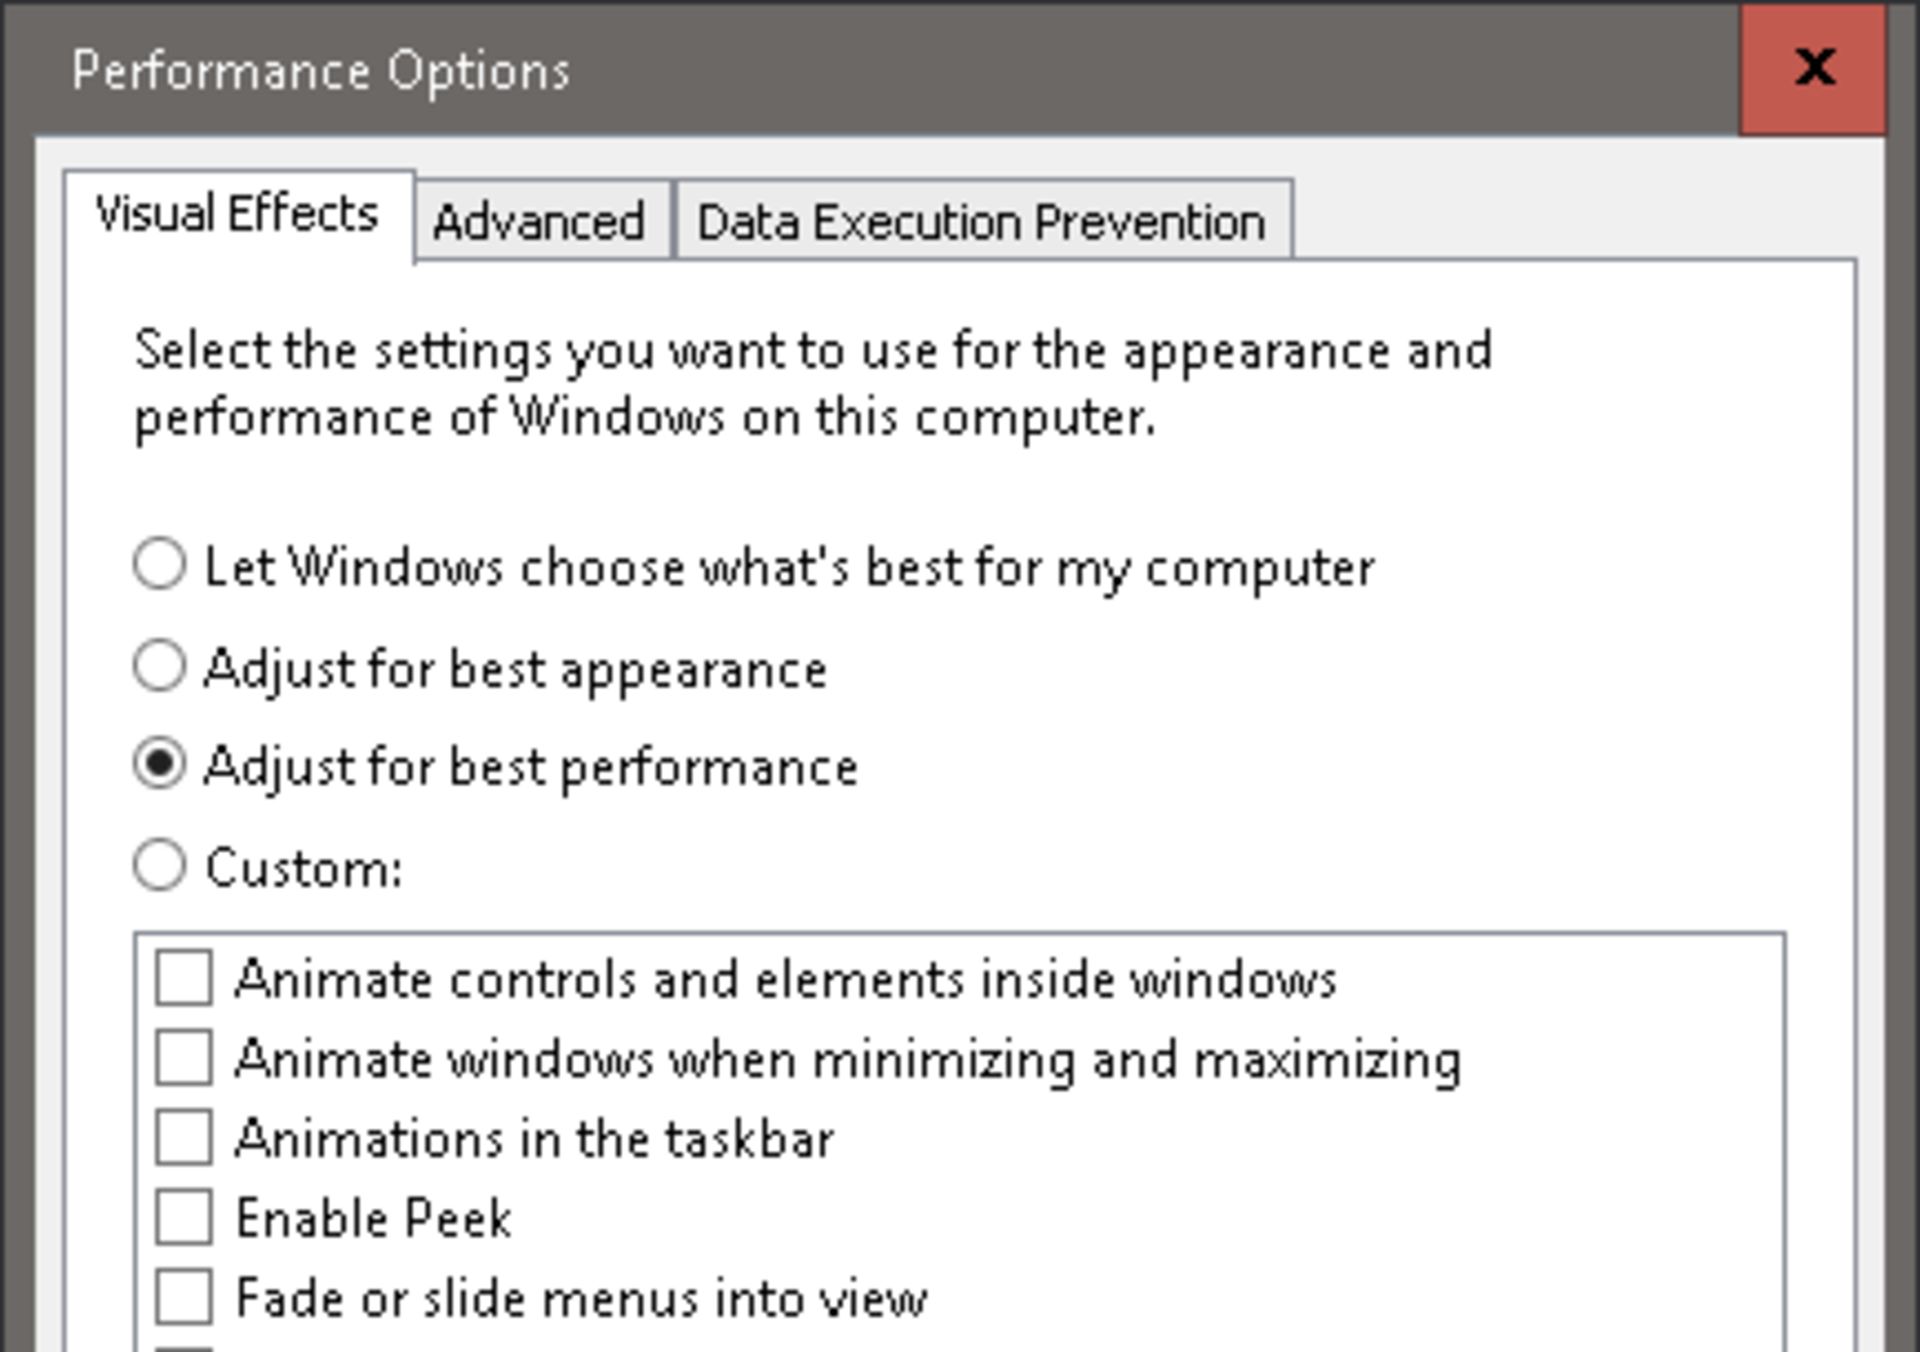The height and width of the screenshot is (1352, 1920).
Task: Turn on the 'Enable Peek' checkbox
Action: (184, 1218)
